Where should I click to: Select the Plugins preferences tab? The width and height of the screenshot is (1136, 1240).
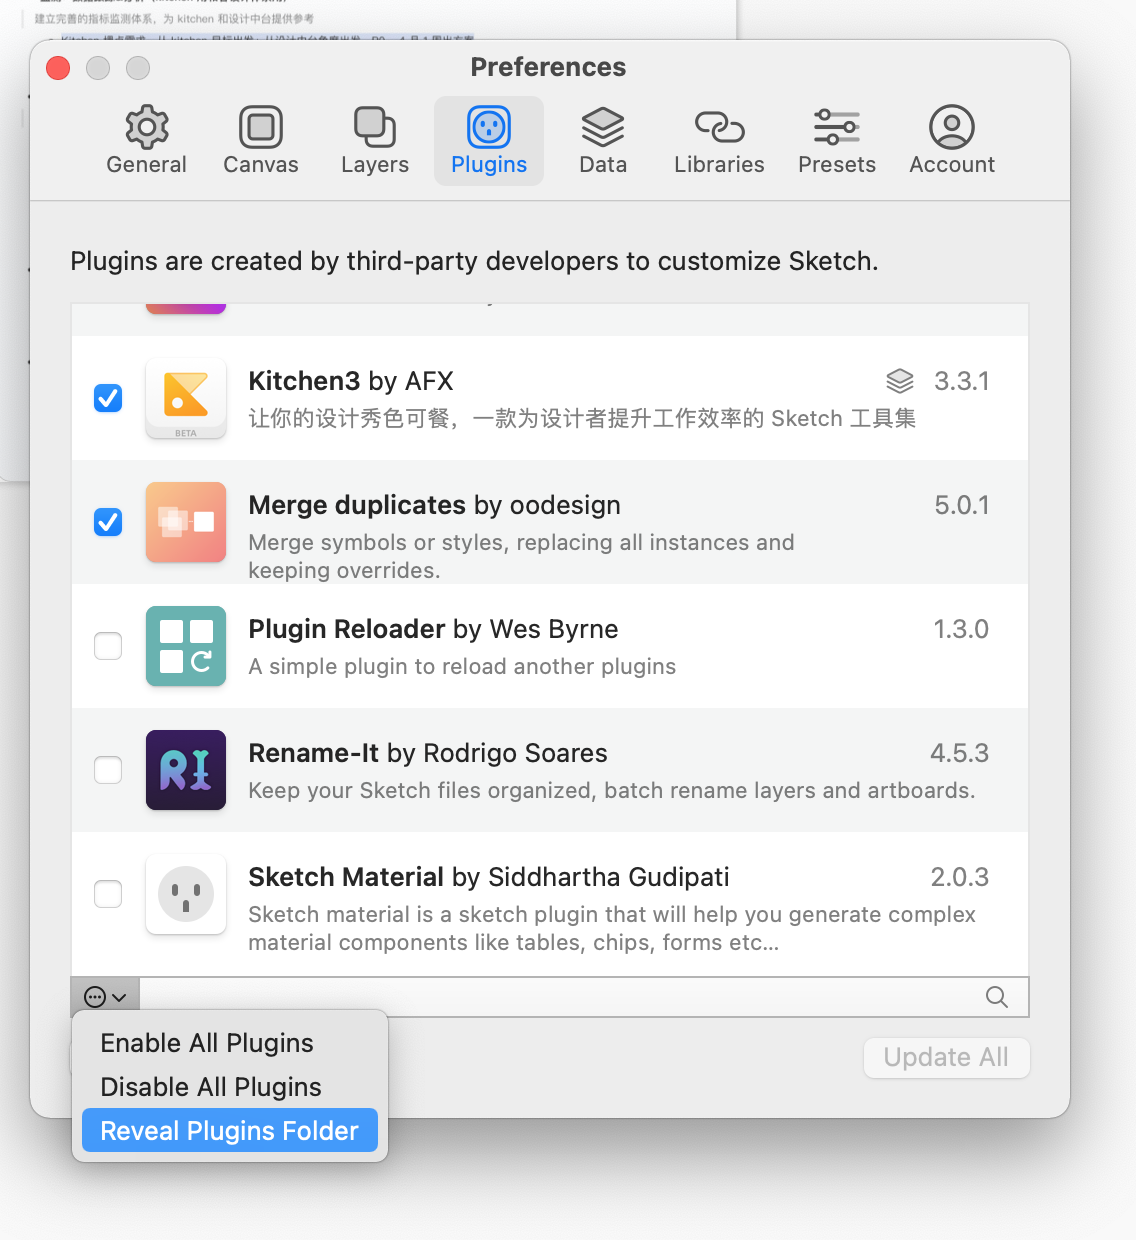pyautogui.click(x=489, y=141)
